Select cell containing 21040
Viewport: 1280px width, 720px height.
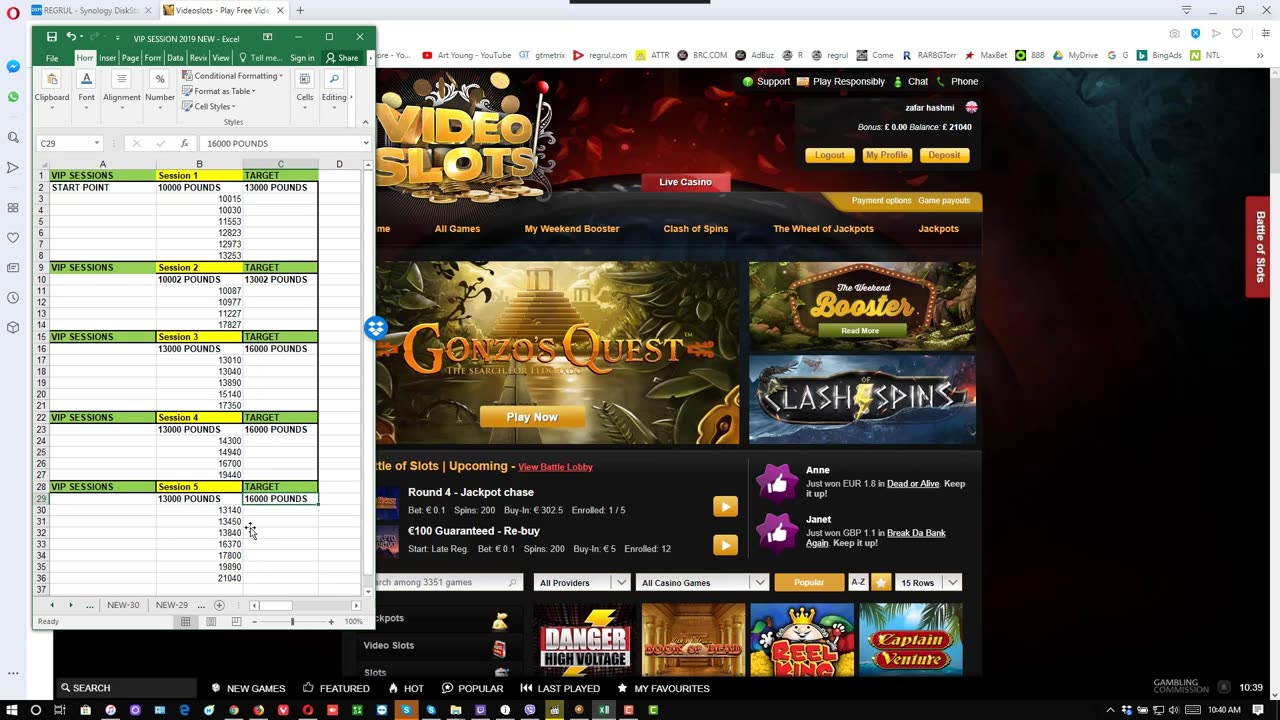pyautogui.click(x=199, y=579)
